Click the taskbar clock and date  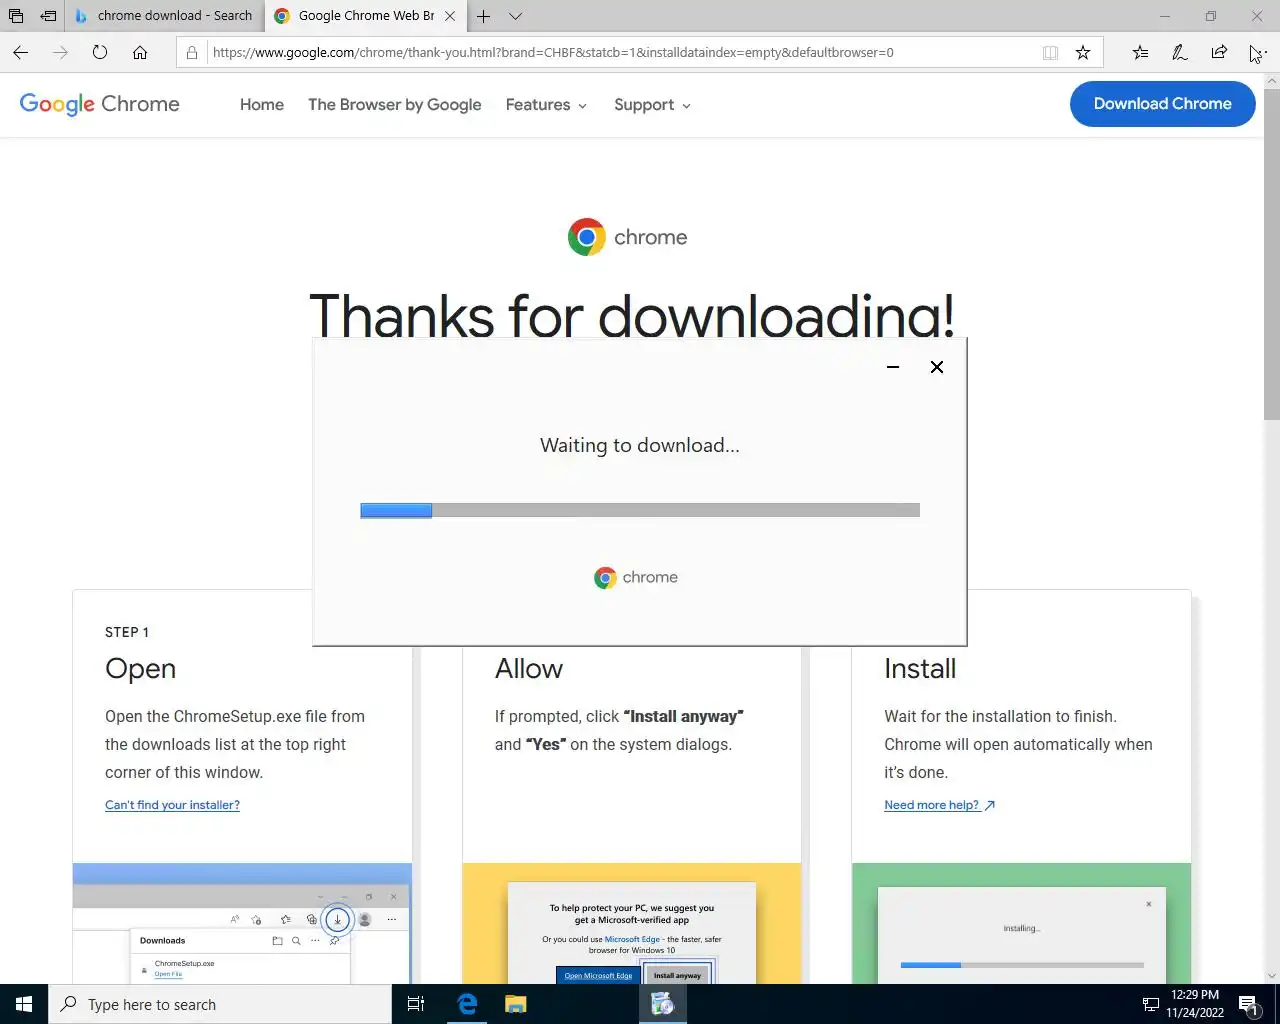(1195, 1004)
